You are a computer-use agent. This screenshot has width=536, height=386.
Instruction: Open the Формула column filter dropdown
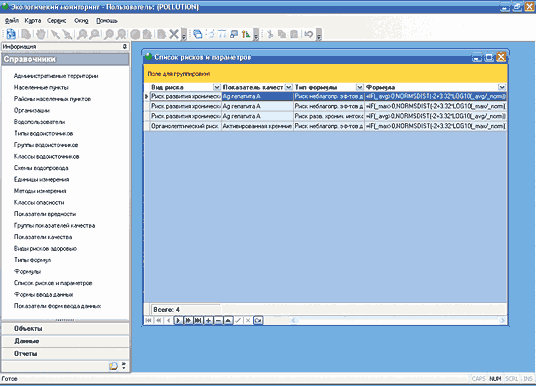click(502, 87)
